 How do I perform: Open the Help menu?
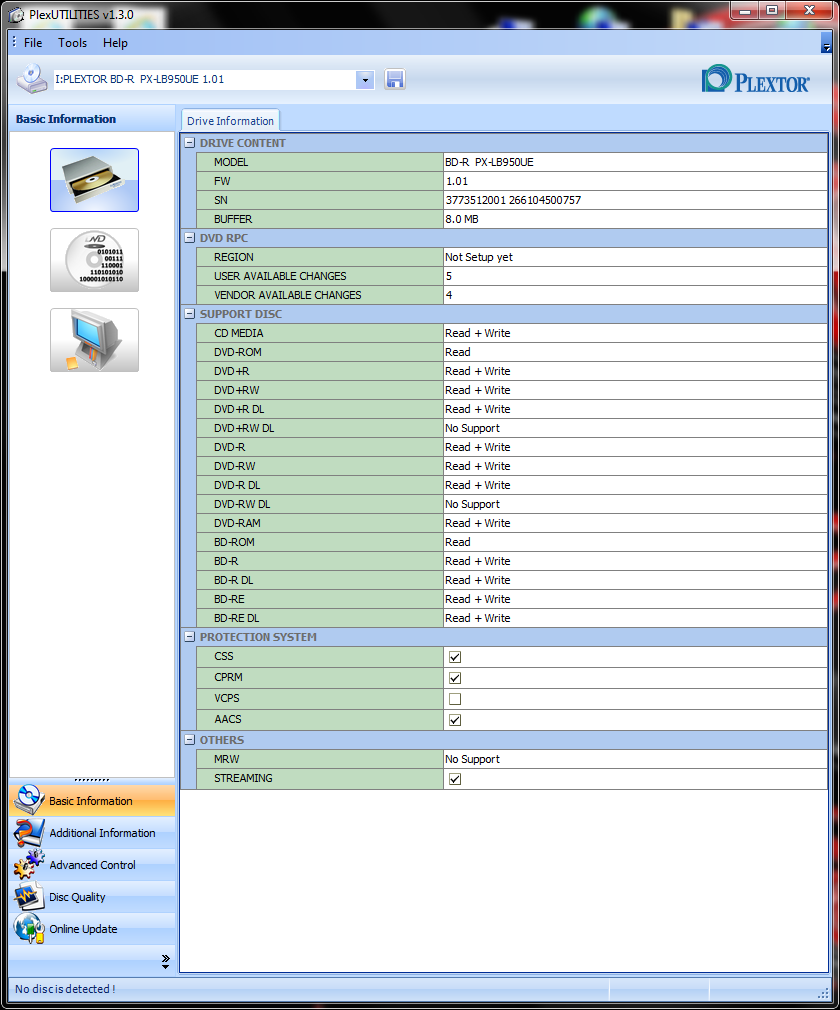(x=115, y=43)
